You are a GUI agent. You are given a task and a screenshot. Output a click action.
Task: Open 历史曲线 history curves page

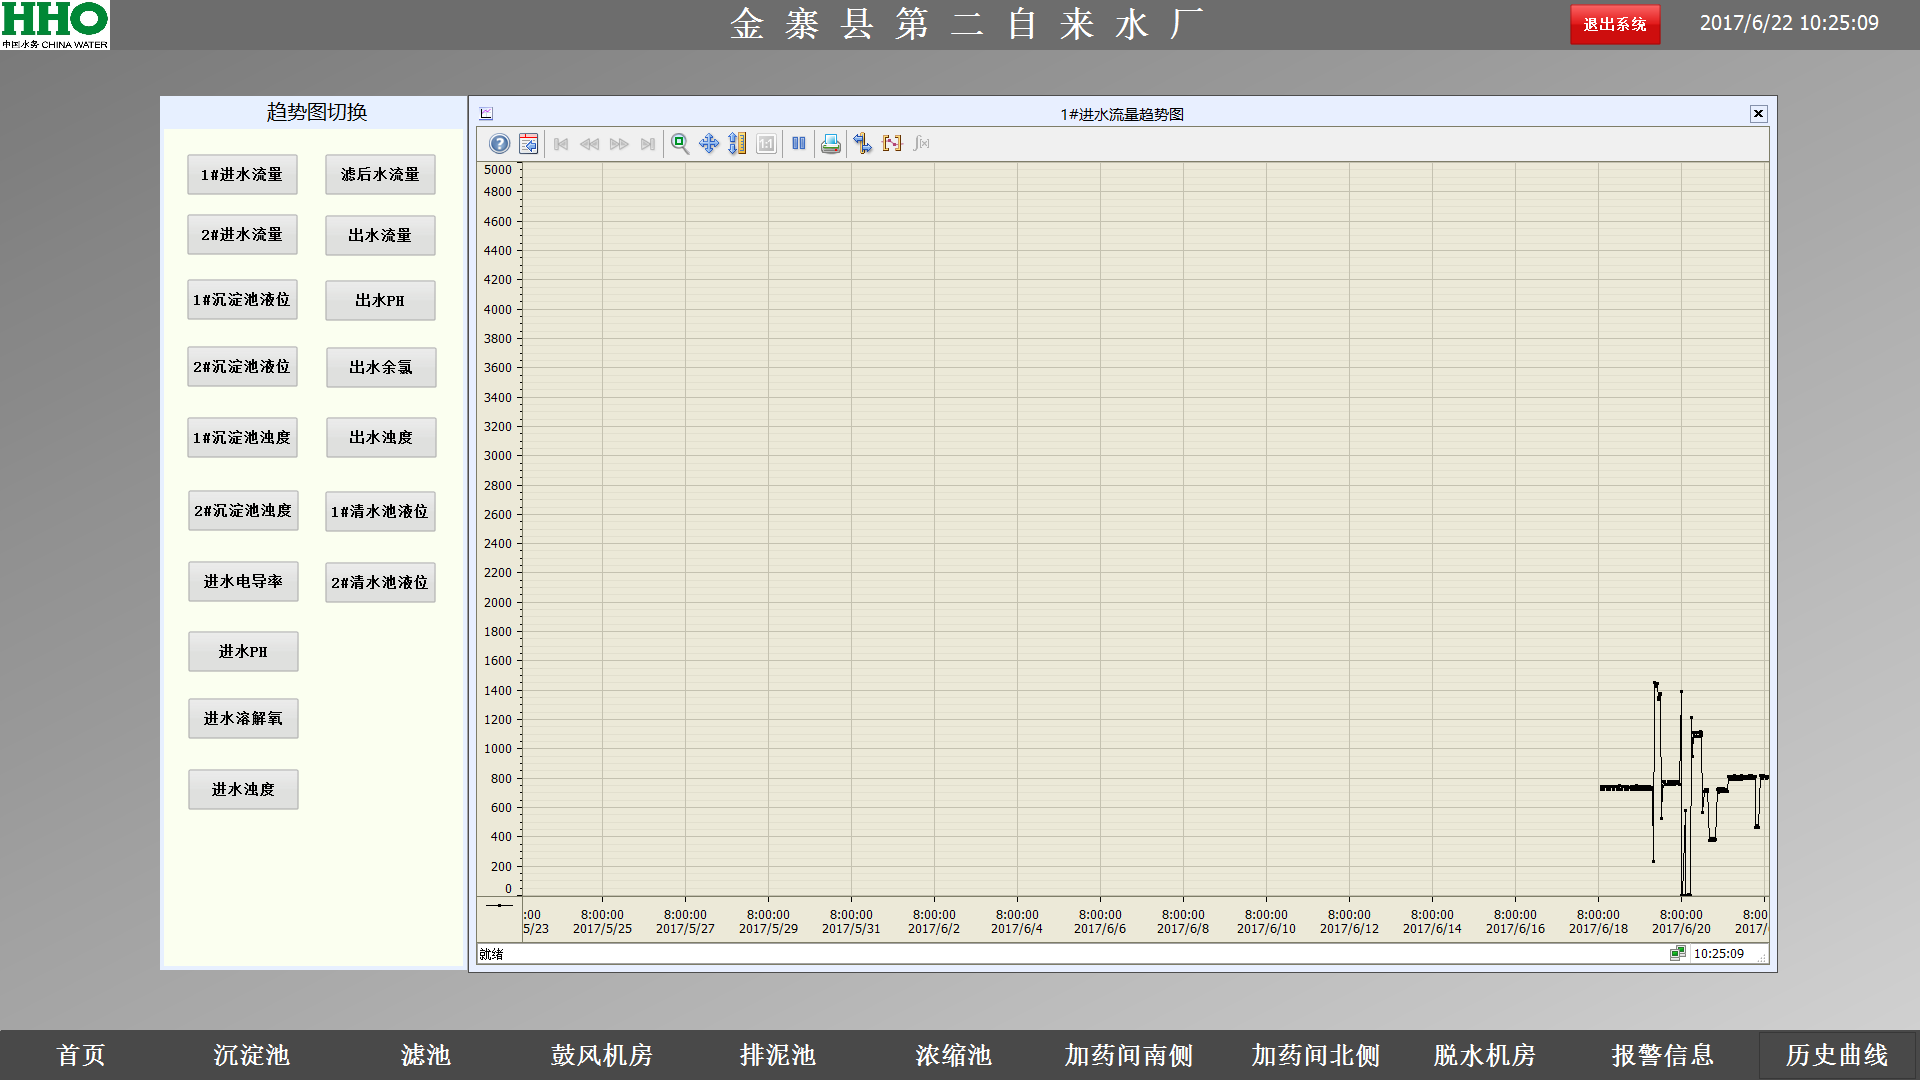click(x=1837, y=1055)
